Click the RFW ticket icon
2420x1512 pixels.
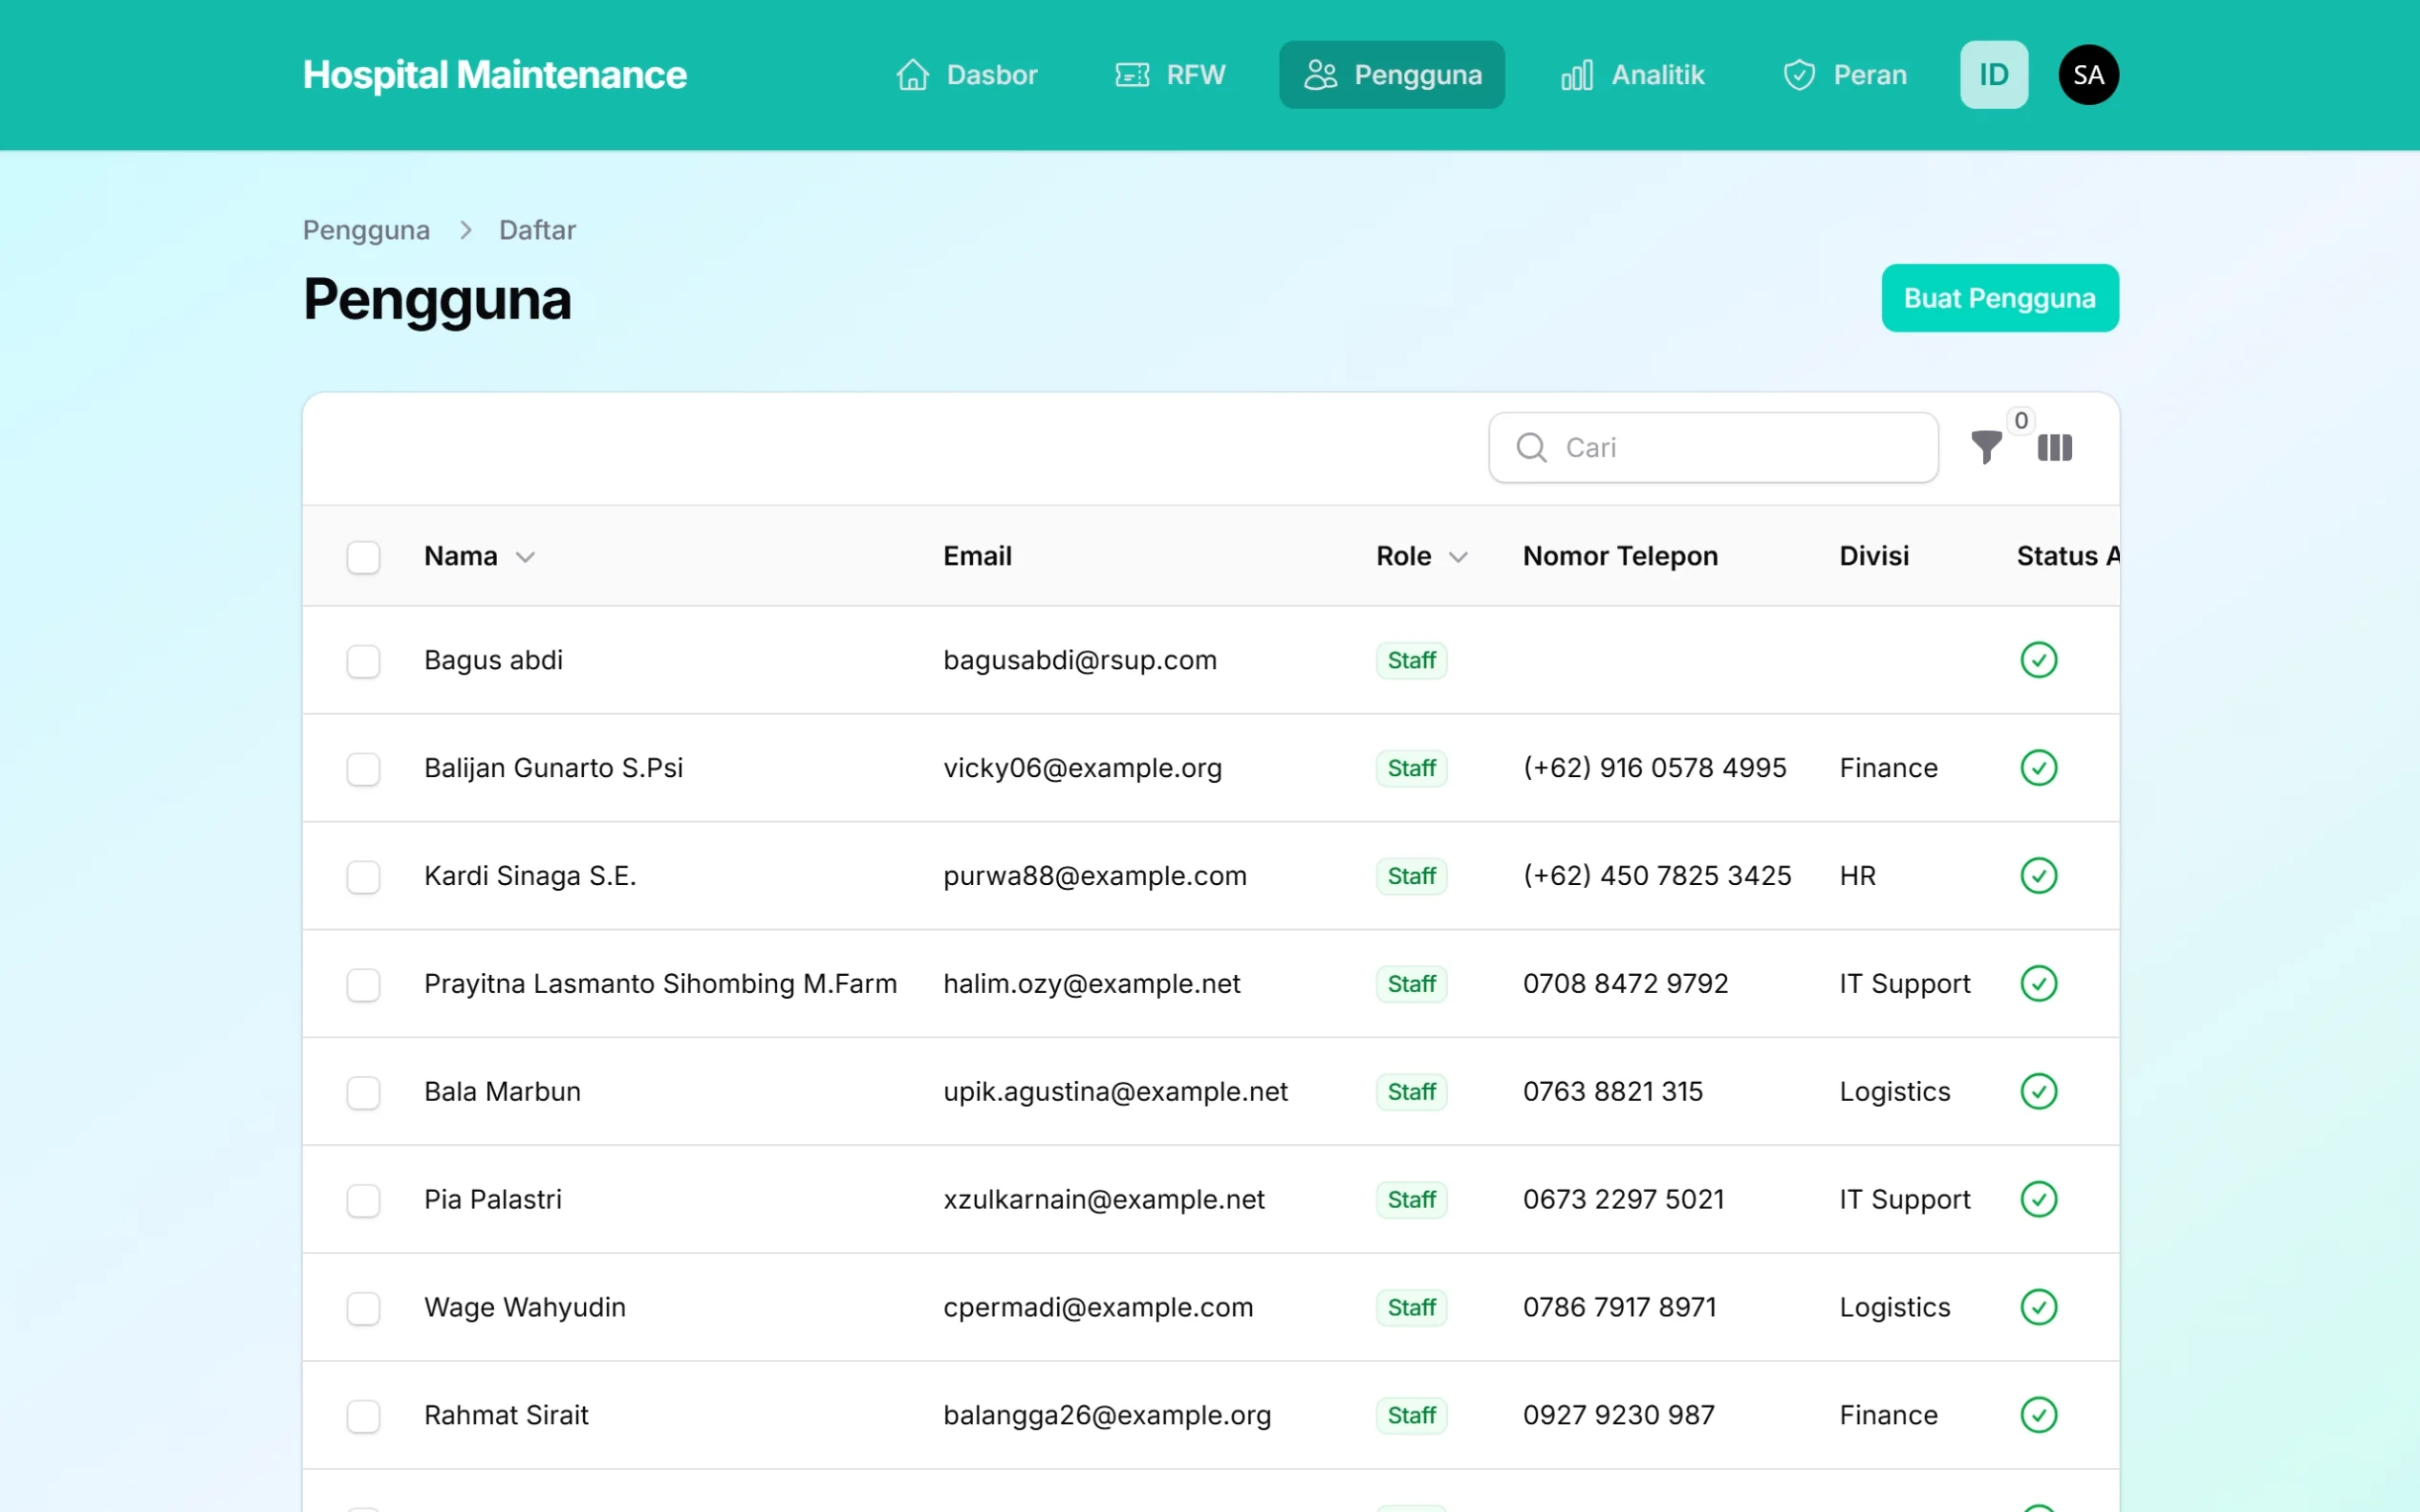pyautogui.click(x=1131, y=74)
